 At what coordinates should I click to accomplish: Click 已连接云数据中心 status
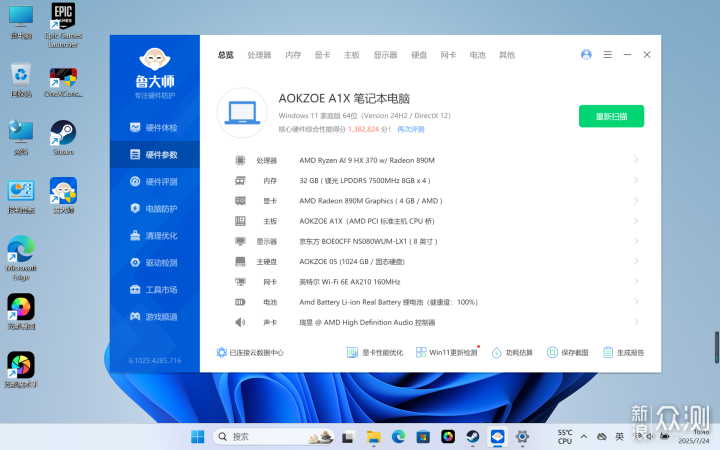tap(250, 353)
